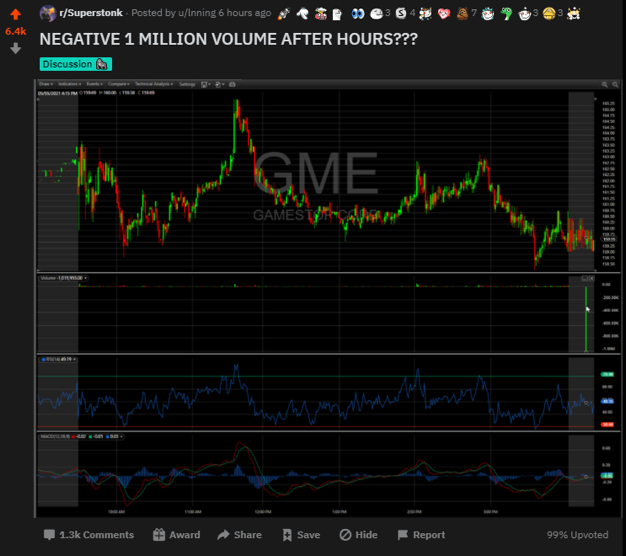Open the comments speech bubble icon
This screenshot has width=626, height=556.
(x=49, y=535)
